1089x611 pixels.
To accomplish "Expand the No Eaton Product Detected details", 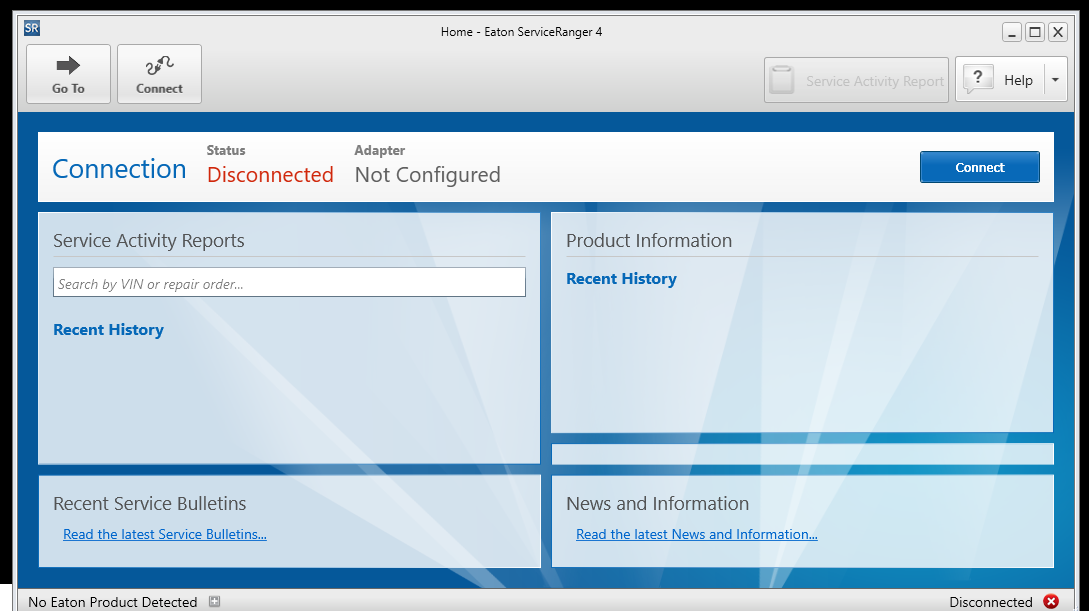I will point(214,601).
